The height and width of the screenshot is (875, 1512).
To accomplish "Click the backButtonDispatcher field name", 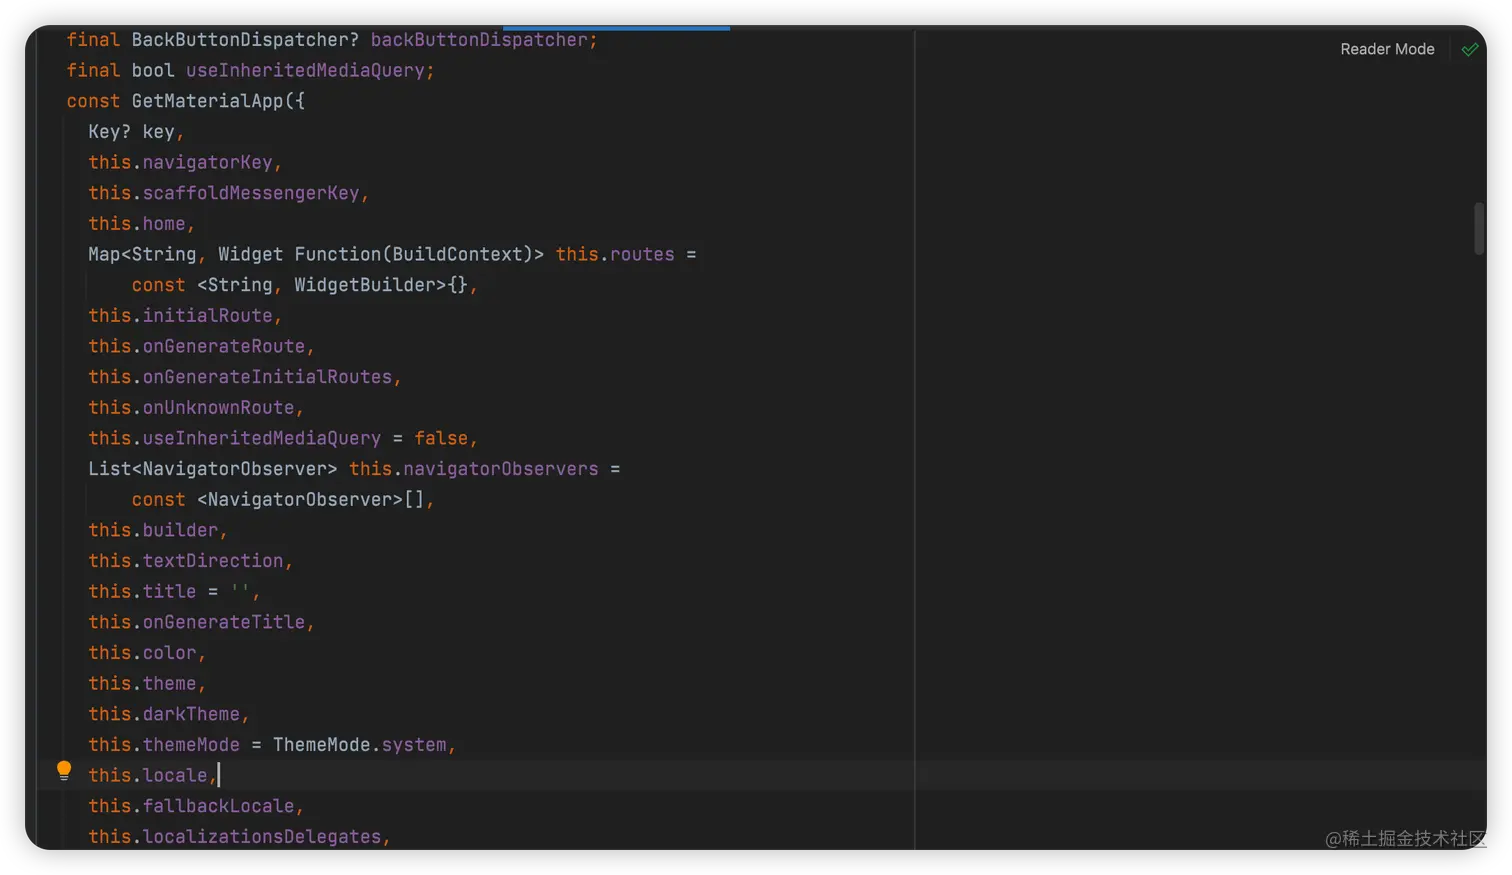I will pos(479,40).
